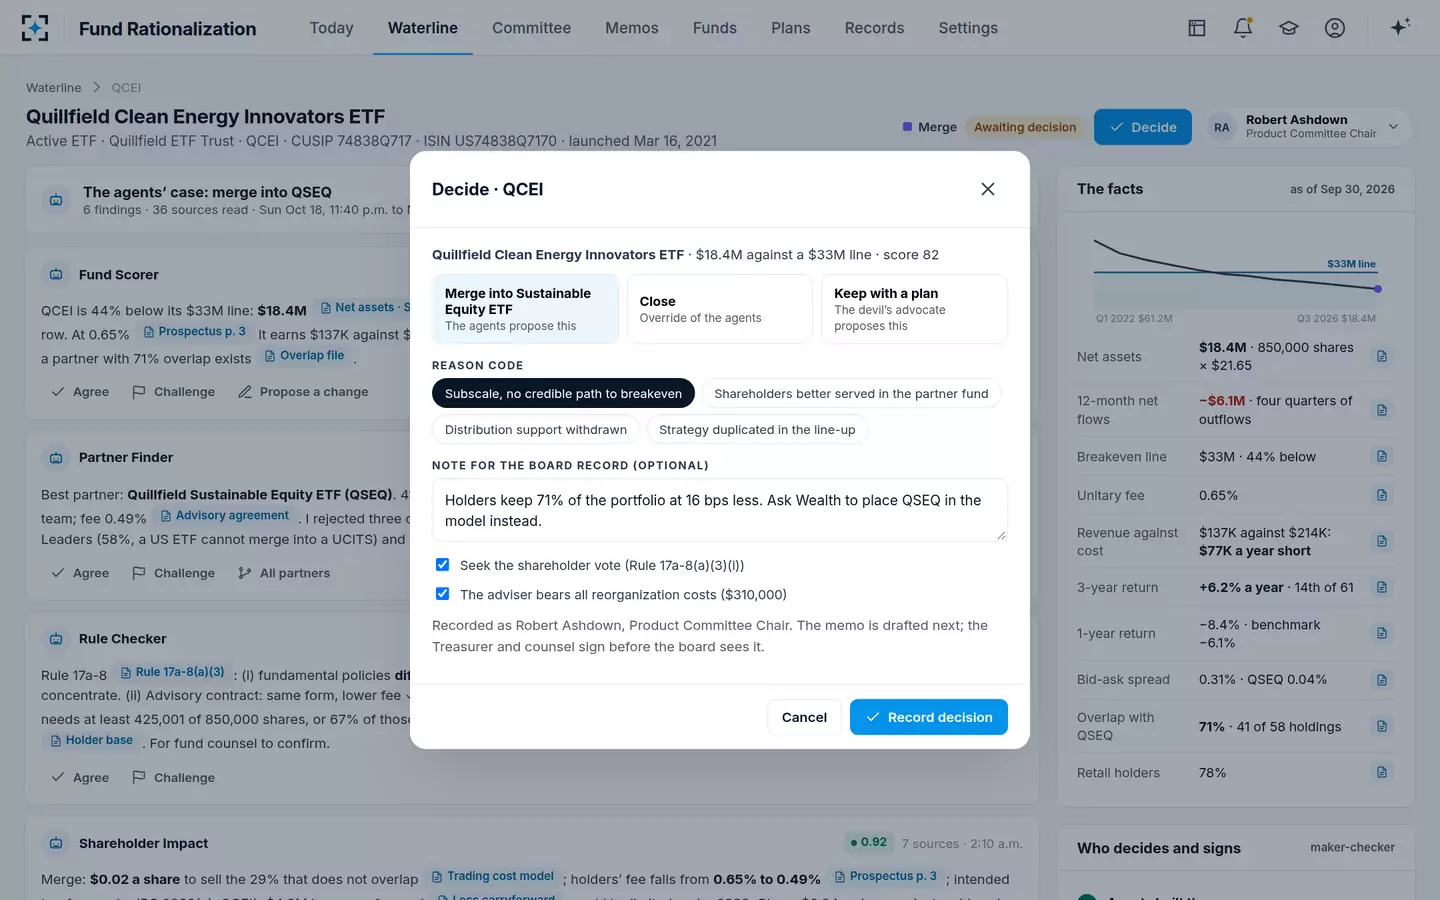Expand the Robert Ashdown user dropdown

(x=1393, y=127)
